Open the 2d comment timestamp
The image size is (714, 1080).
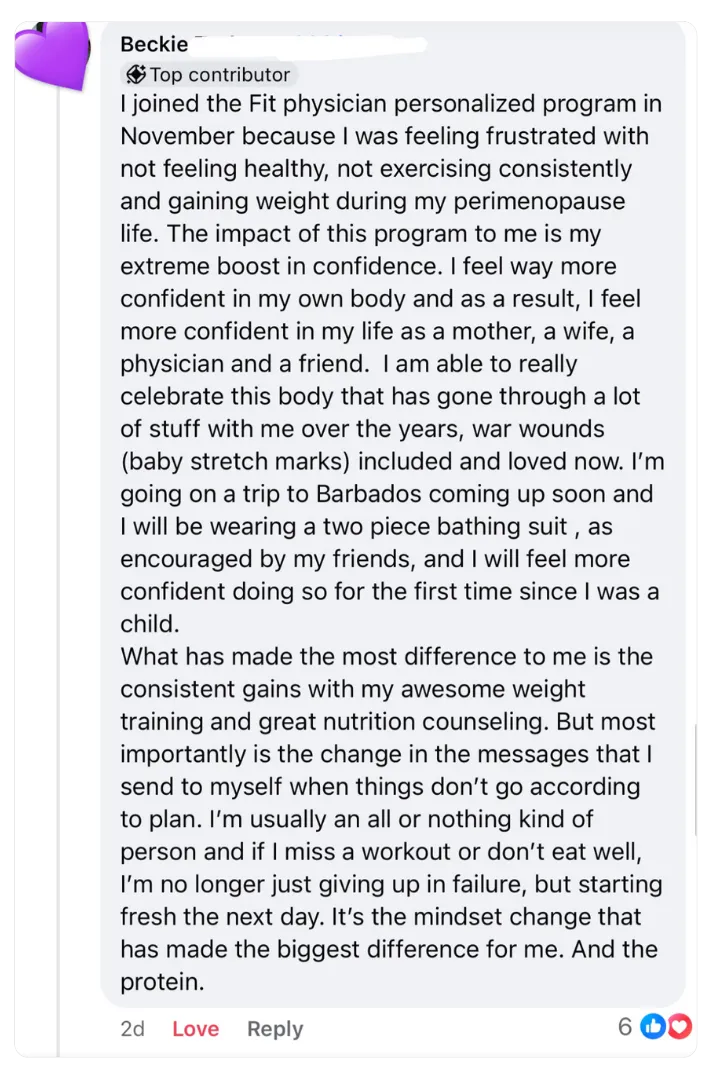click(132, 1028)
